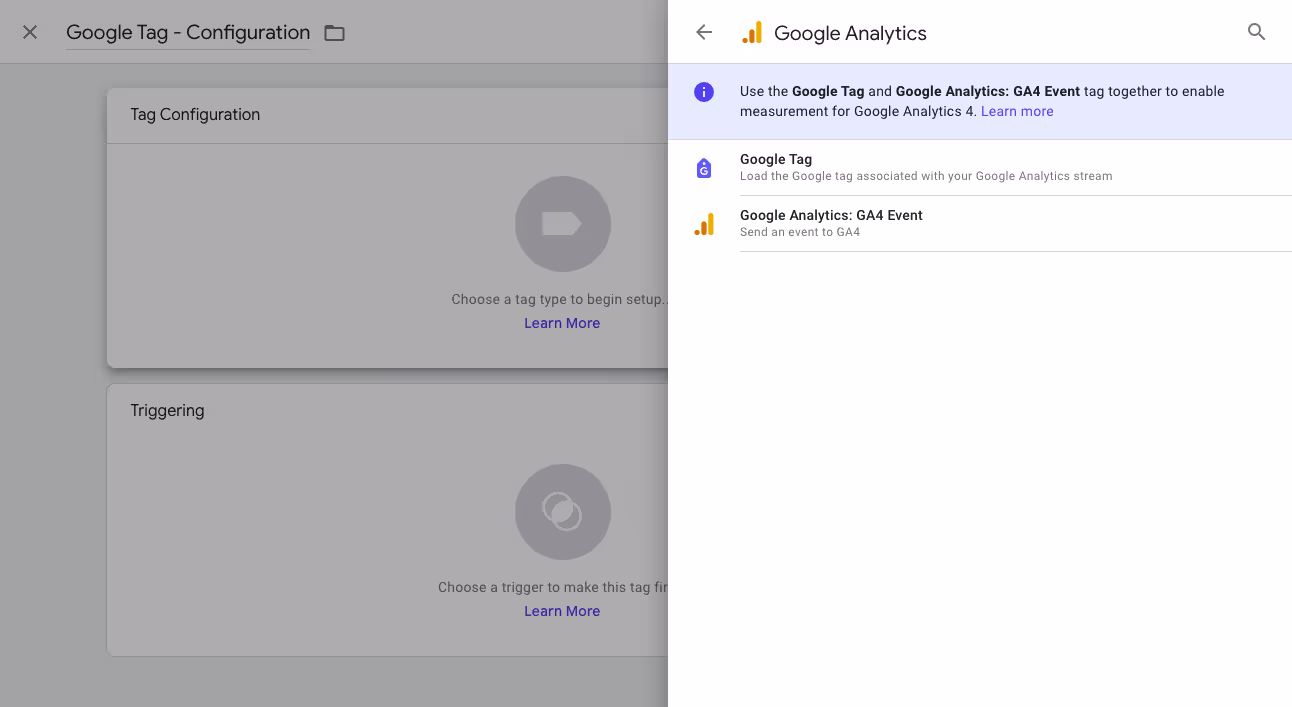Click 'Send an event to GA4' description
The width and height of the screenshot is (1292, 707).
(x=800, y=232)
